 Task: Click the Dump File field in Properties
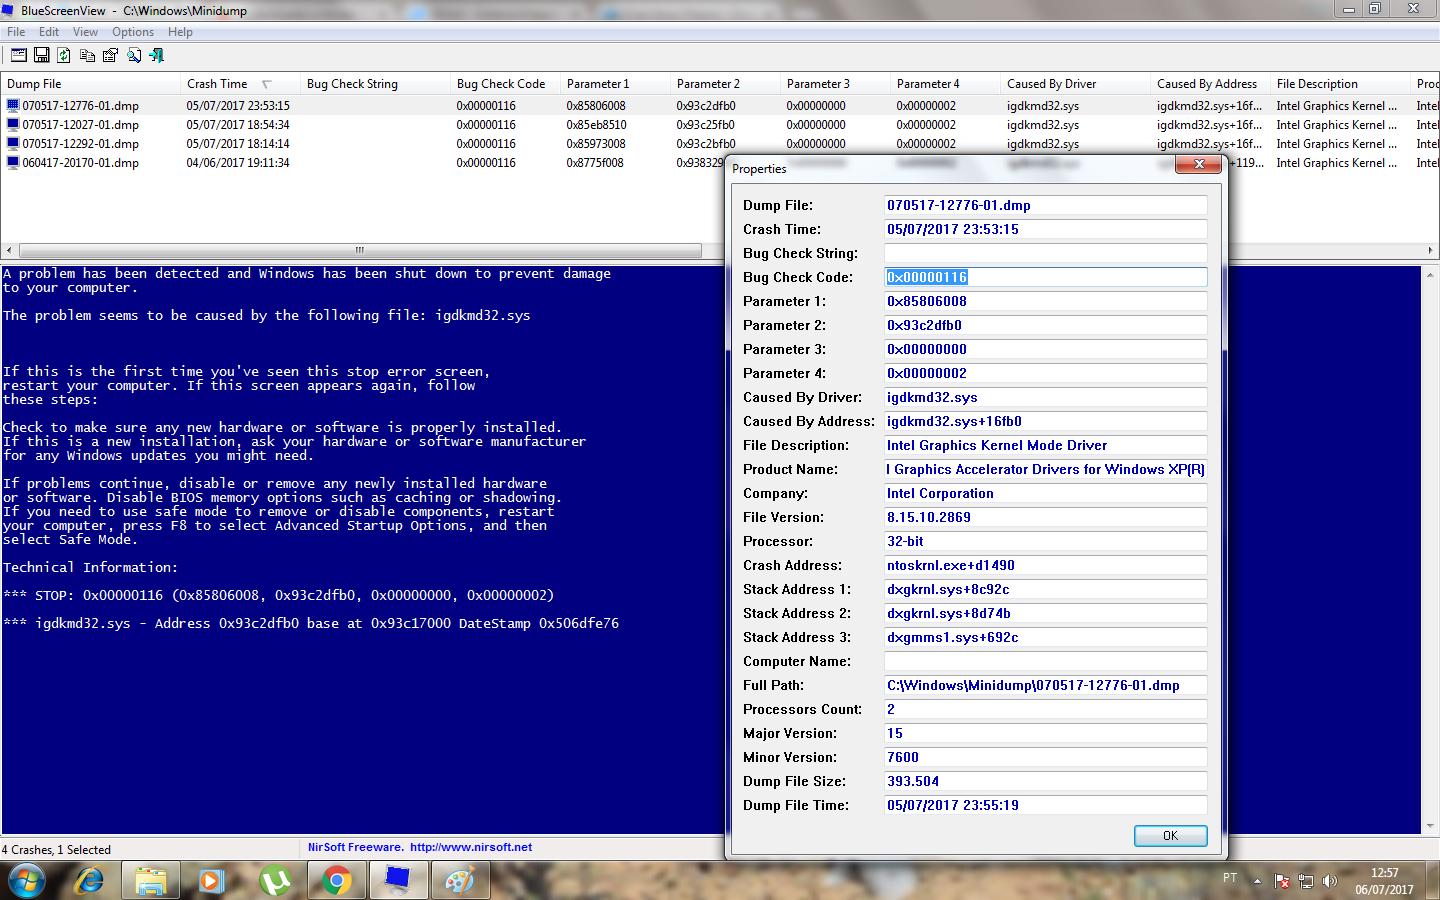pyautogui.click(x=1045, y=205)
